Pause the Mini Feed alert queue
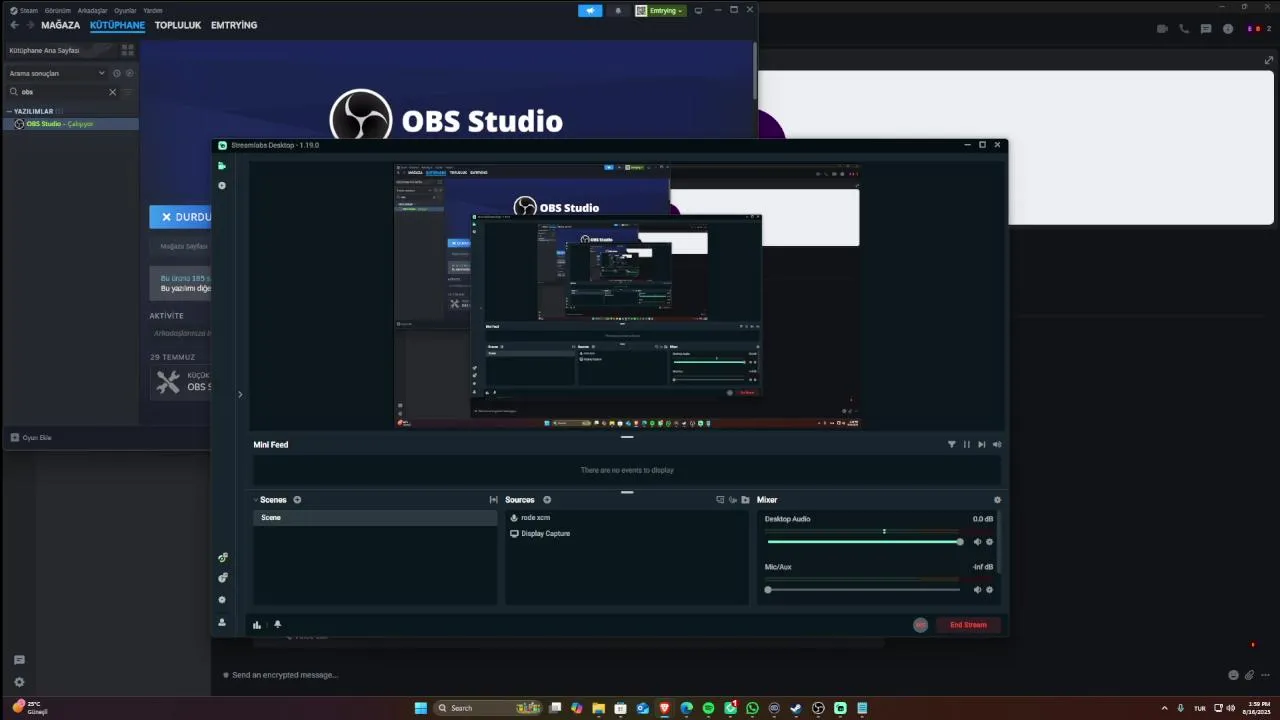The width and height of the screenshot is (1280, 720). click(966, 444)
